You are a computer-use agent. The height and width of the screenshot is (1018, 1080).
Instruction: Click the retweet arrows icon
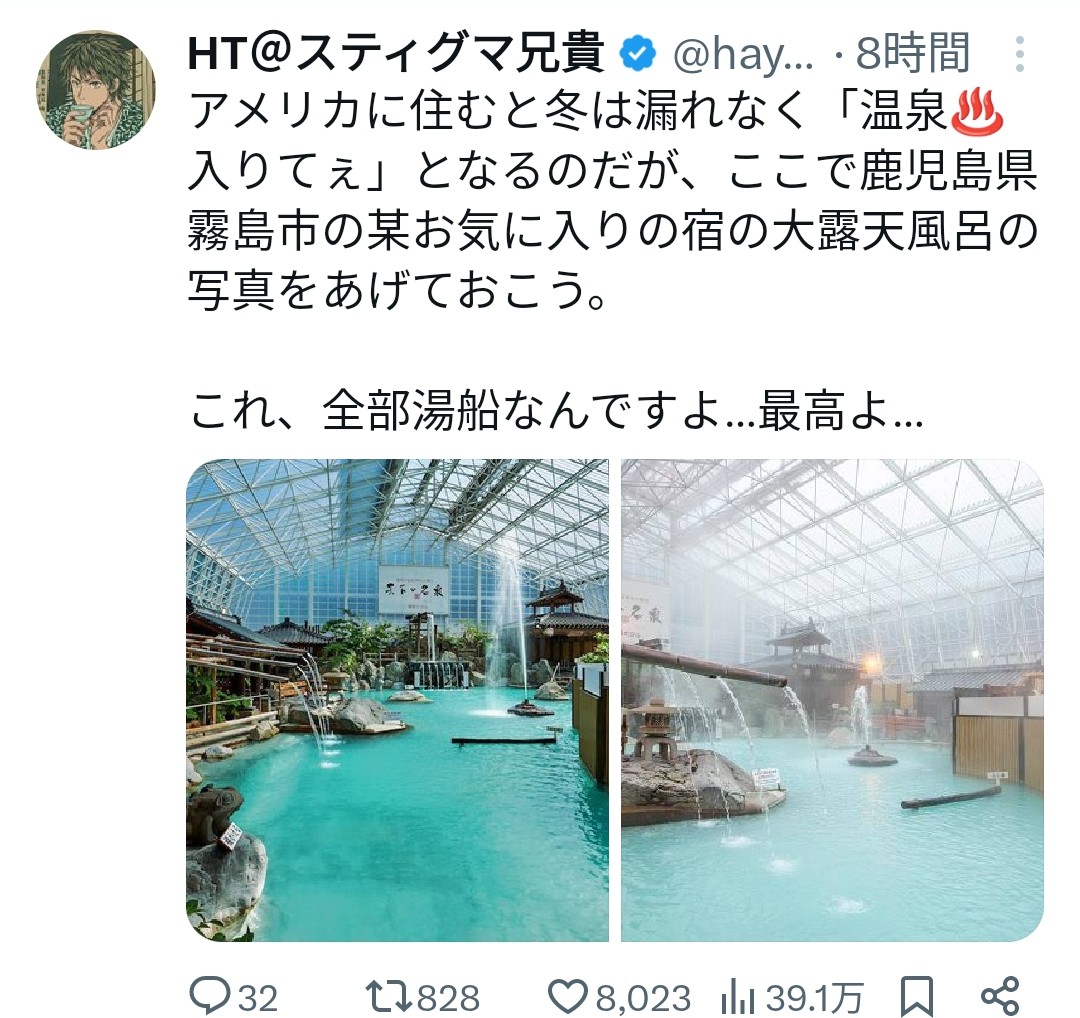point(390,995)
